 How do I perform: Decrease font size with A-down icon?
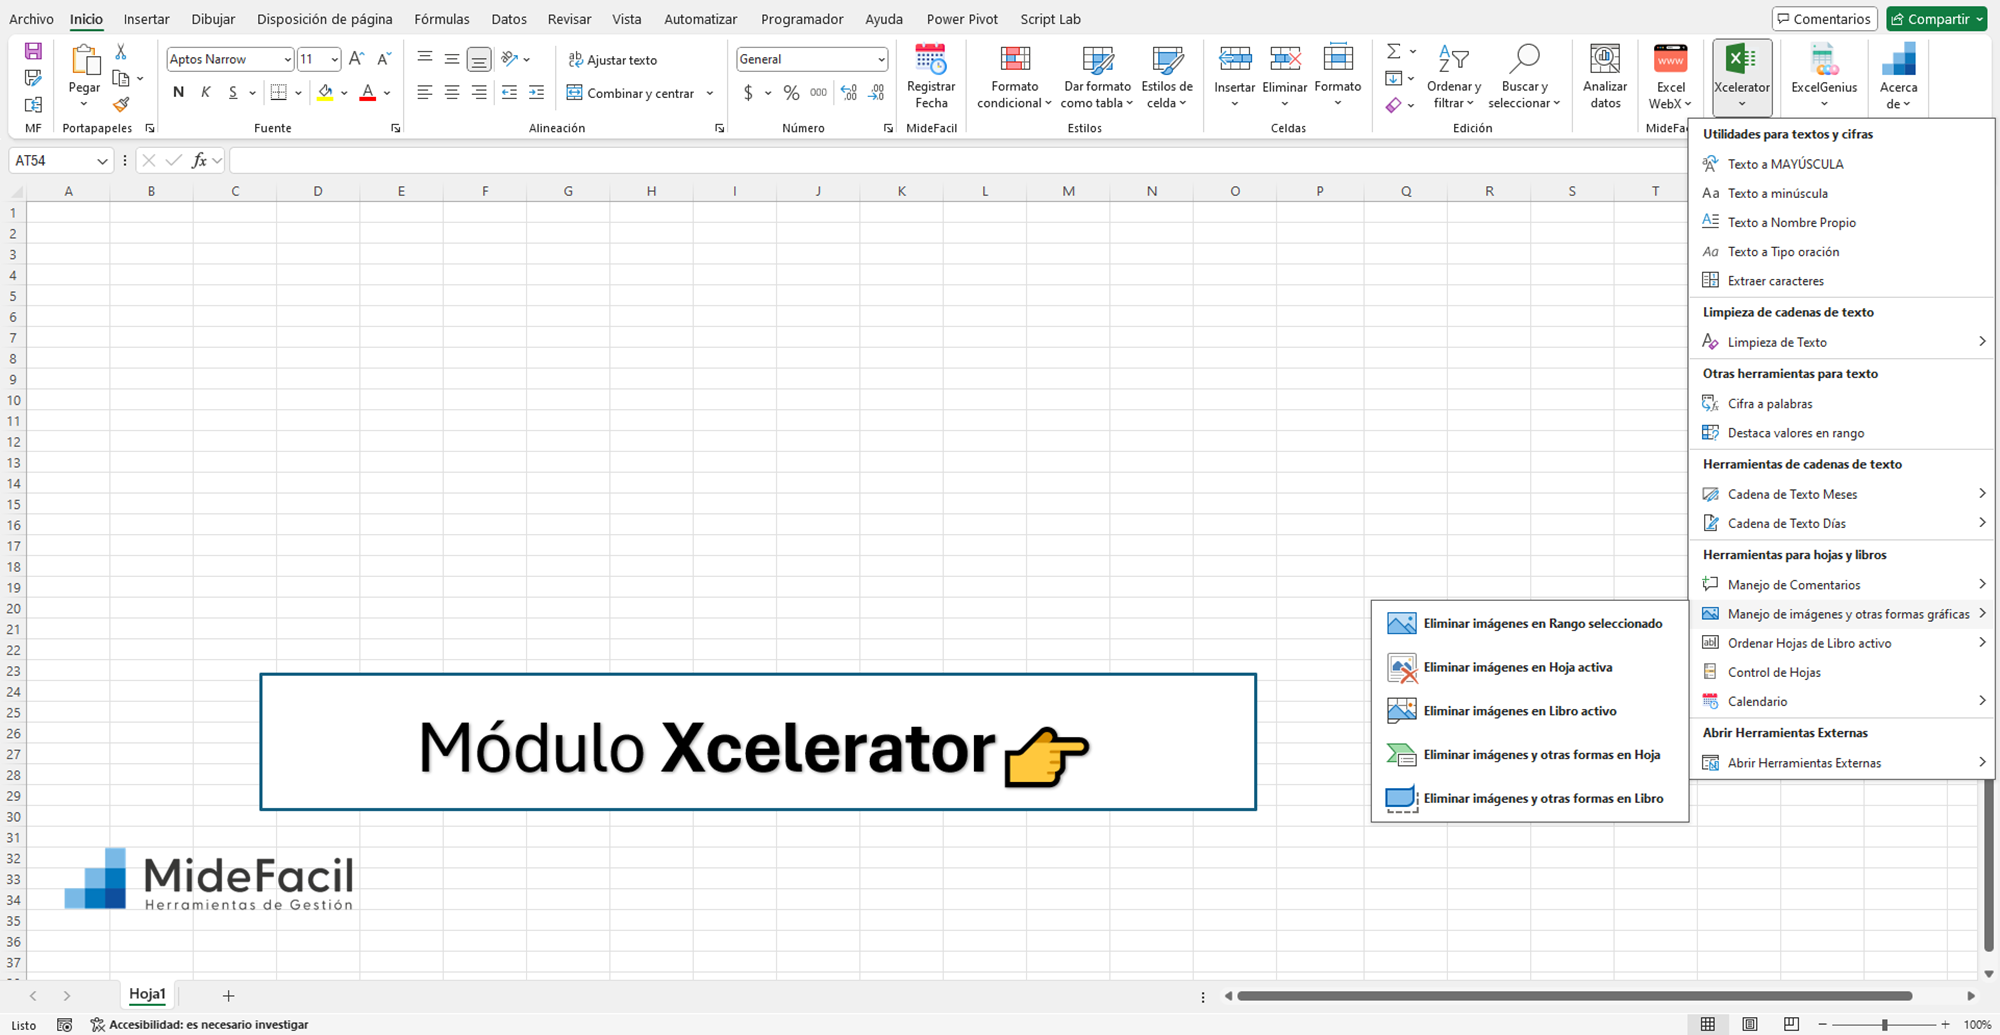tap(383, 59)
